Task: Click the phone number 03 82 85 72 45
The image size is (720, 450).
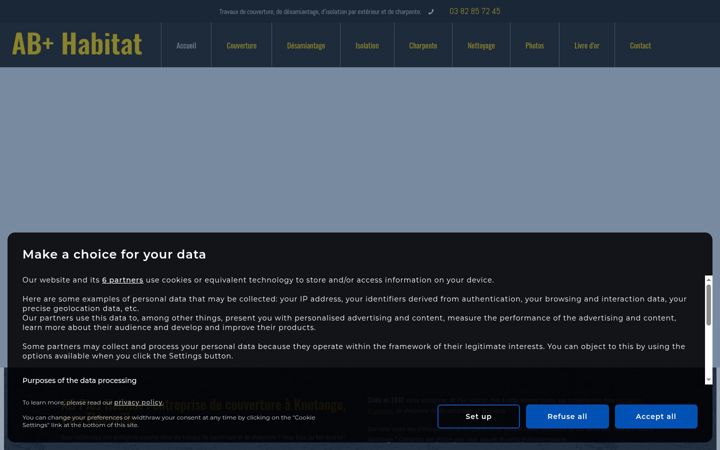Action: coord(475,11)
